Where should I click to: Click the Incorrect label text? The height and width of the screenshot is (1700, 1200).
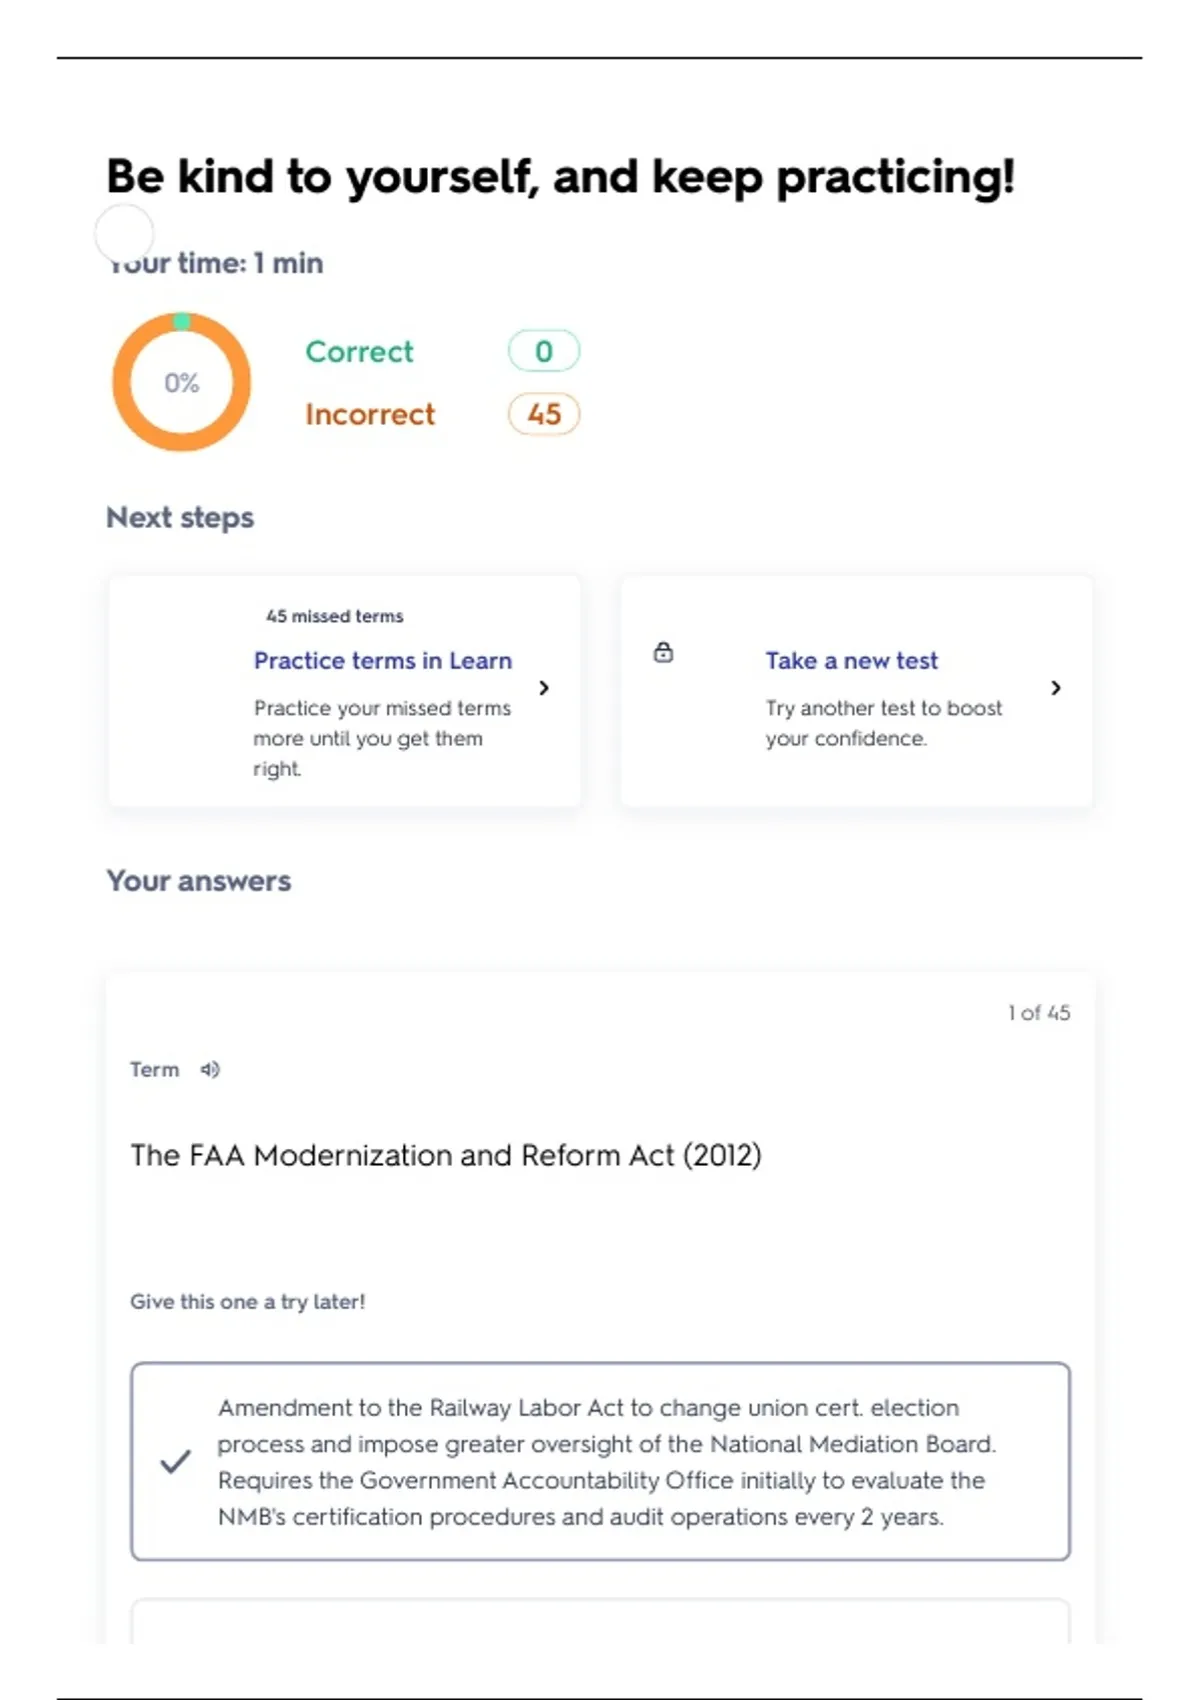click(370, 414)
